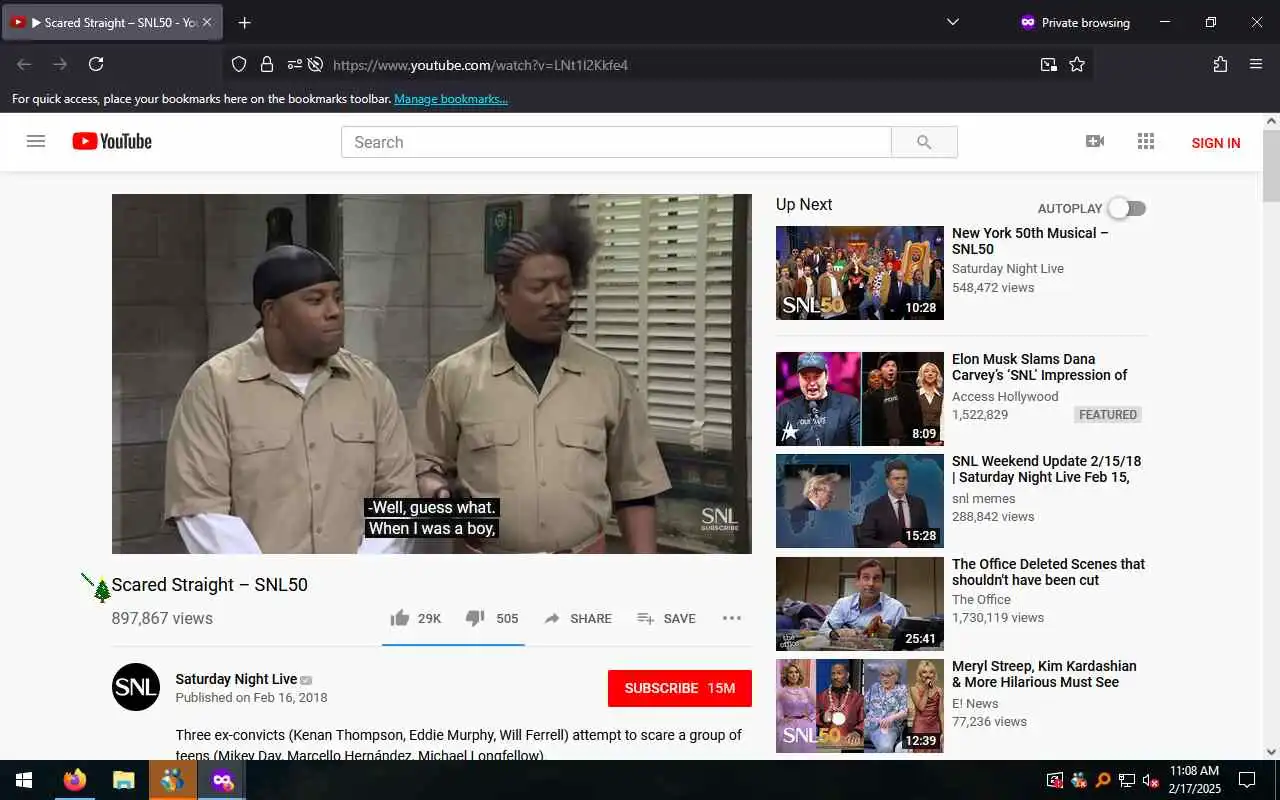1280x800 pixels.
Task: Open the blocked autoplay permission icon
Action: tap(315, 64)
